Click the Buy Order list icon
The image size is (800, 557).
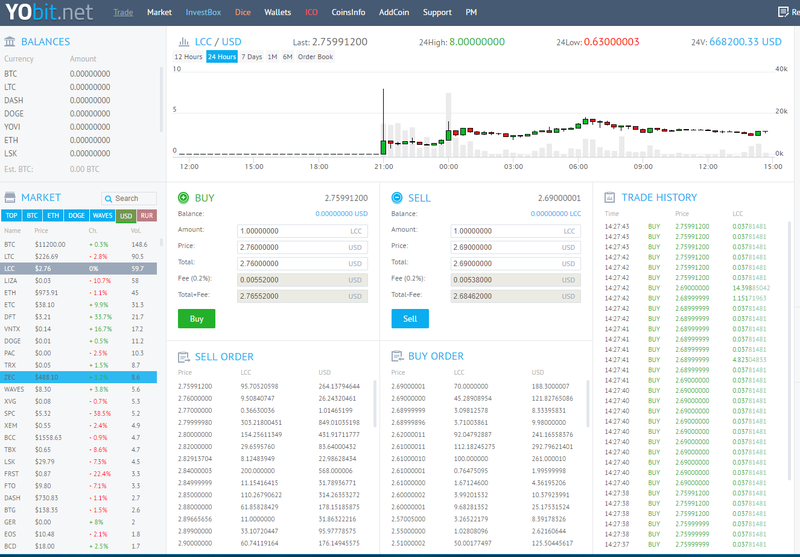397,356
